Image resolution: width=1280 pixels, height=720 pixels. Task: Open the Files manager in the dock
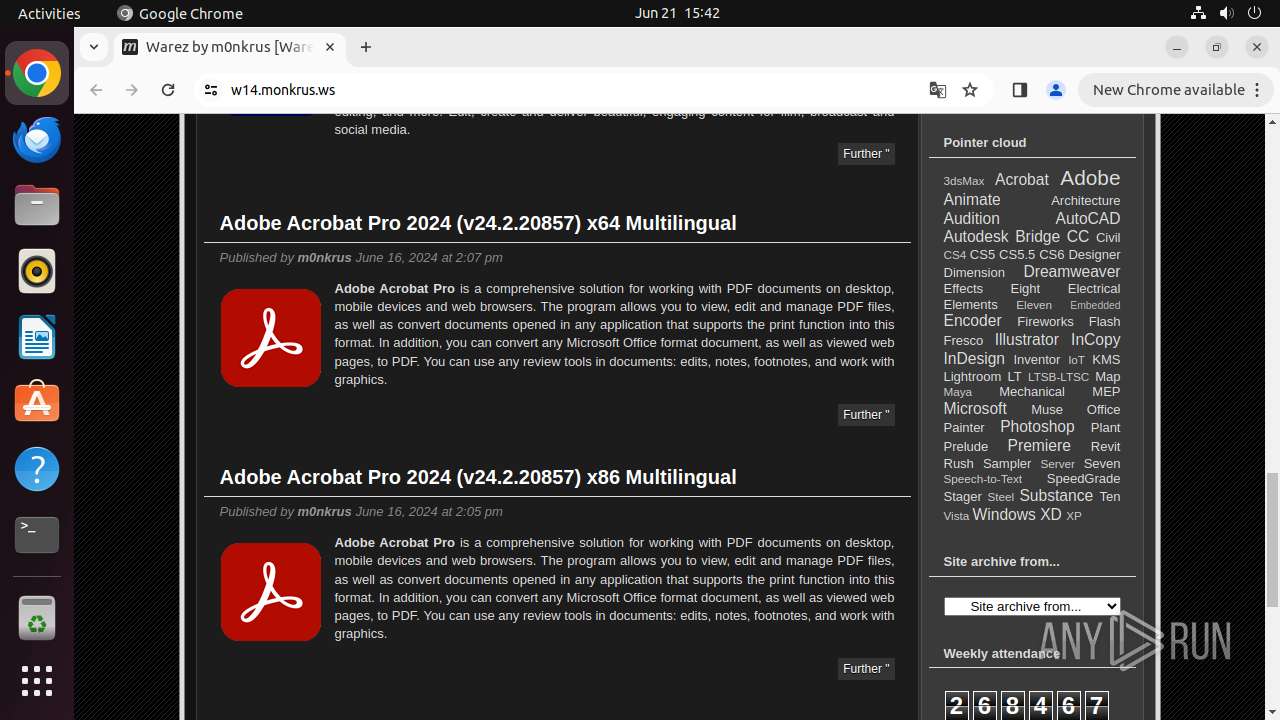coord(37,206)
